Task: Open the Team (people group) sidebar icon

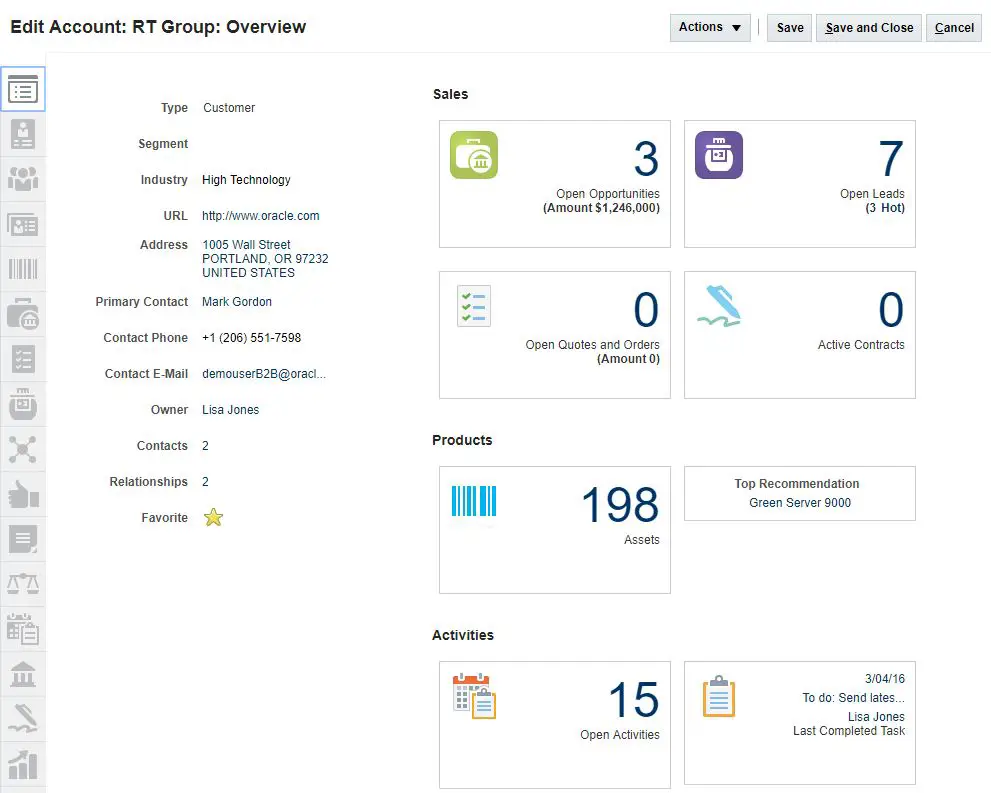Action: click(22, 179)
